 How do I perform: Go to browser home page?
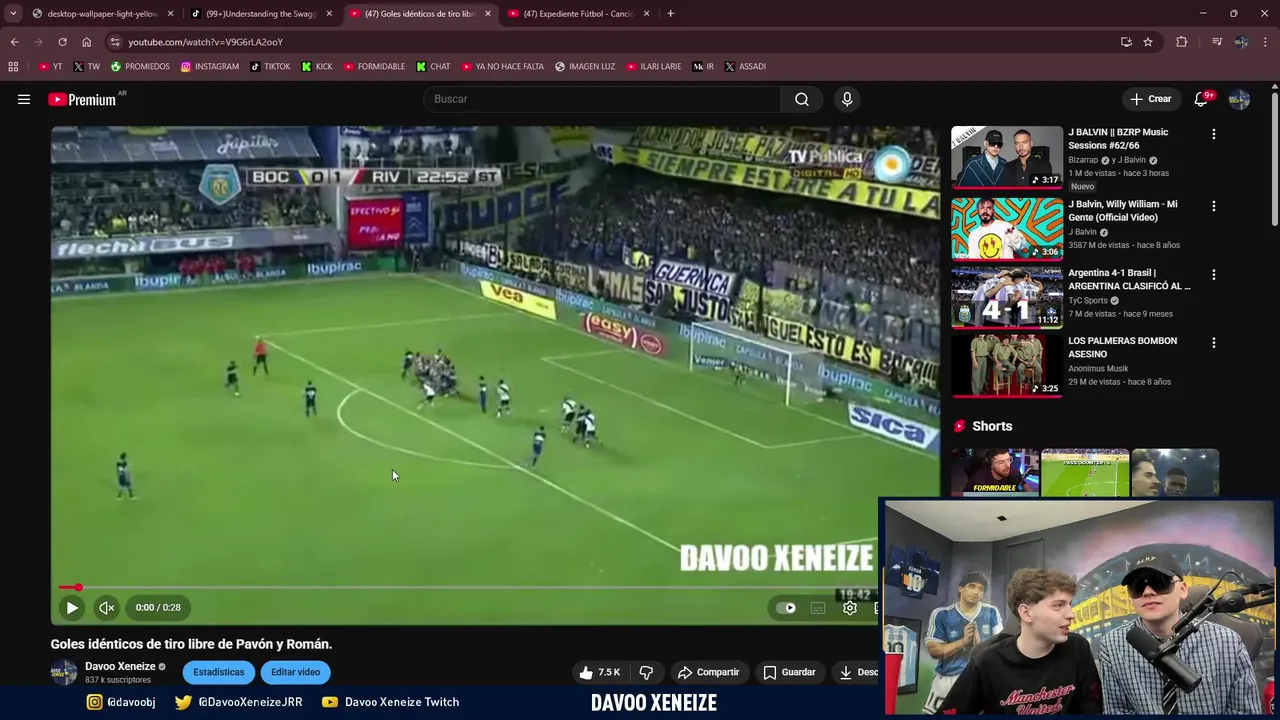click(86, 42)
